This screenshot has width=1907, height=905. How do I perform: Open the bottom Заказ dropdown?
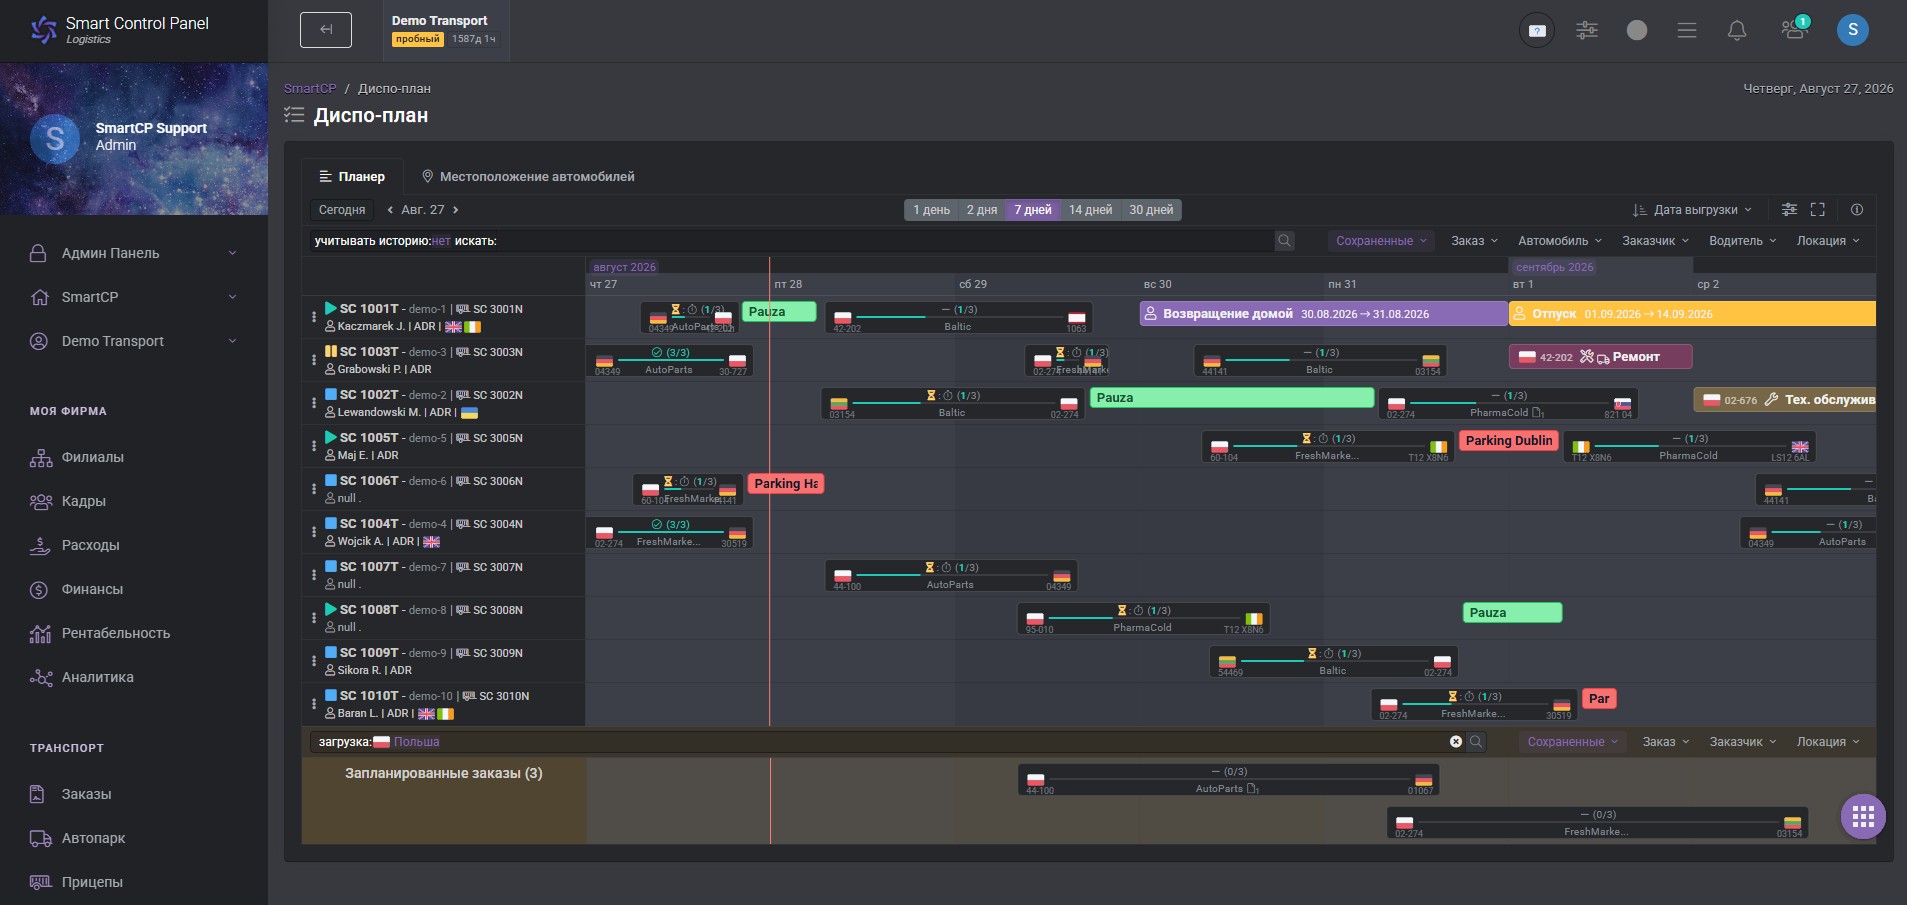point(1665,742)
